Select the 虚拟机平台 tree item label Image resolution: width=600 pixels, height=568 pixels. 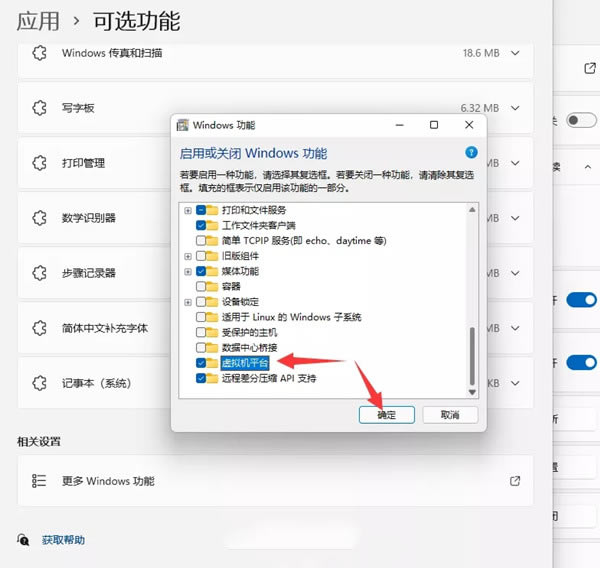point(245,363)
